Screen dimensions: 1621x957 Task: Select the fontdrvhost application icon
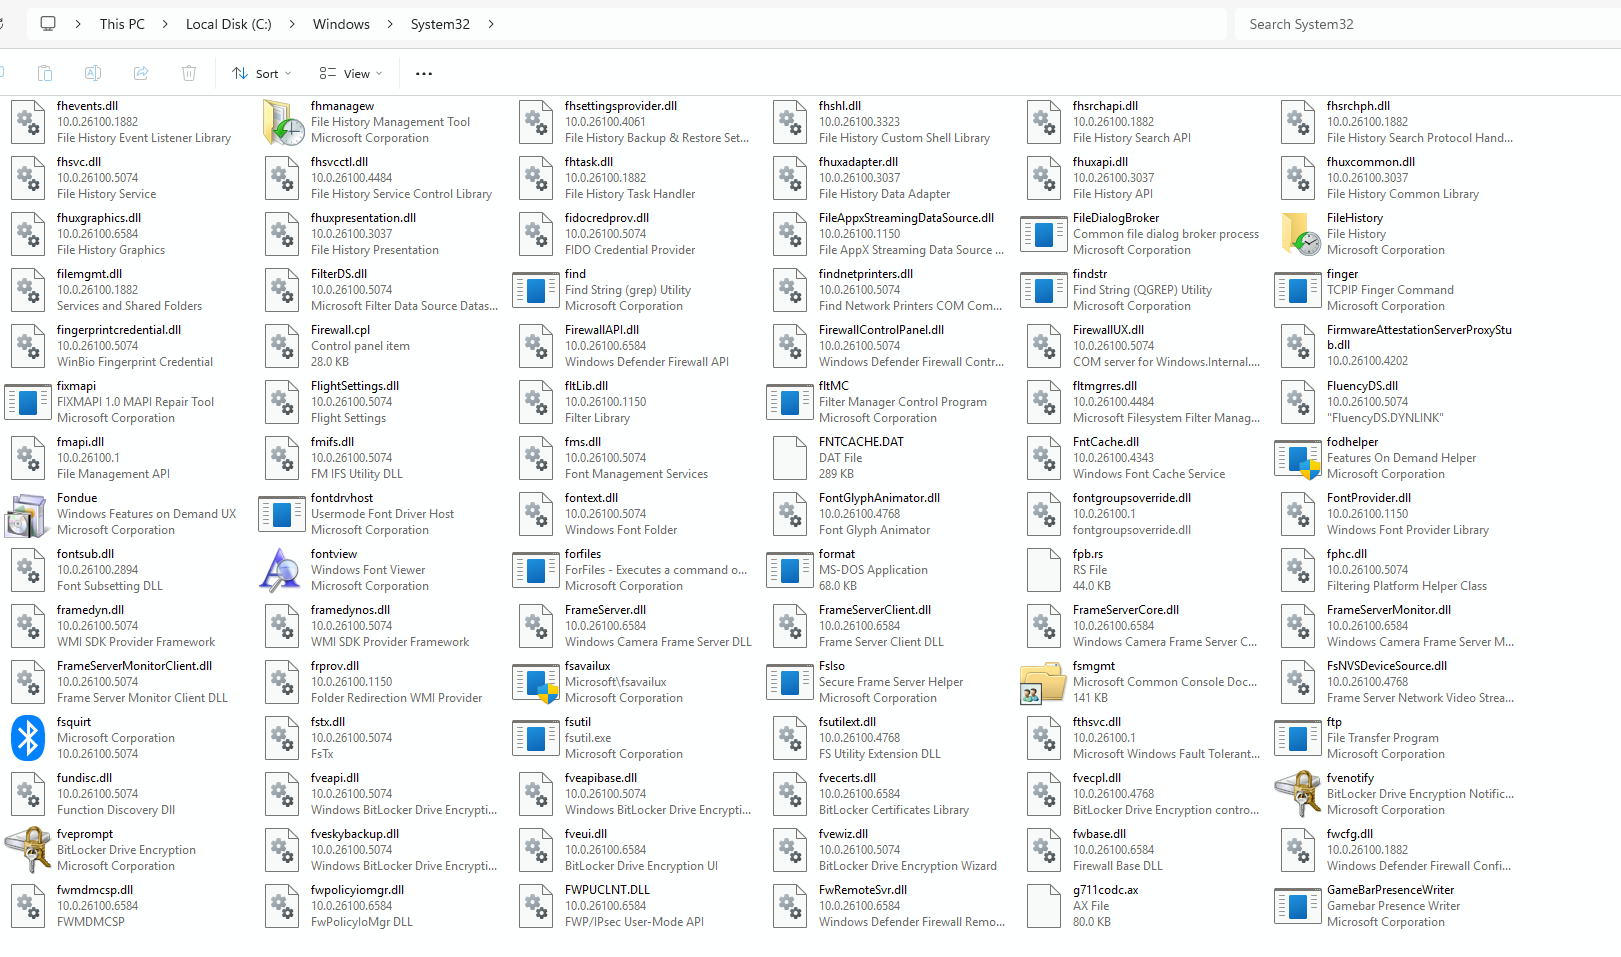click(x=282, y=514)
